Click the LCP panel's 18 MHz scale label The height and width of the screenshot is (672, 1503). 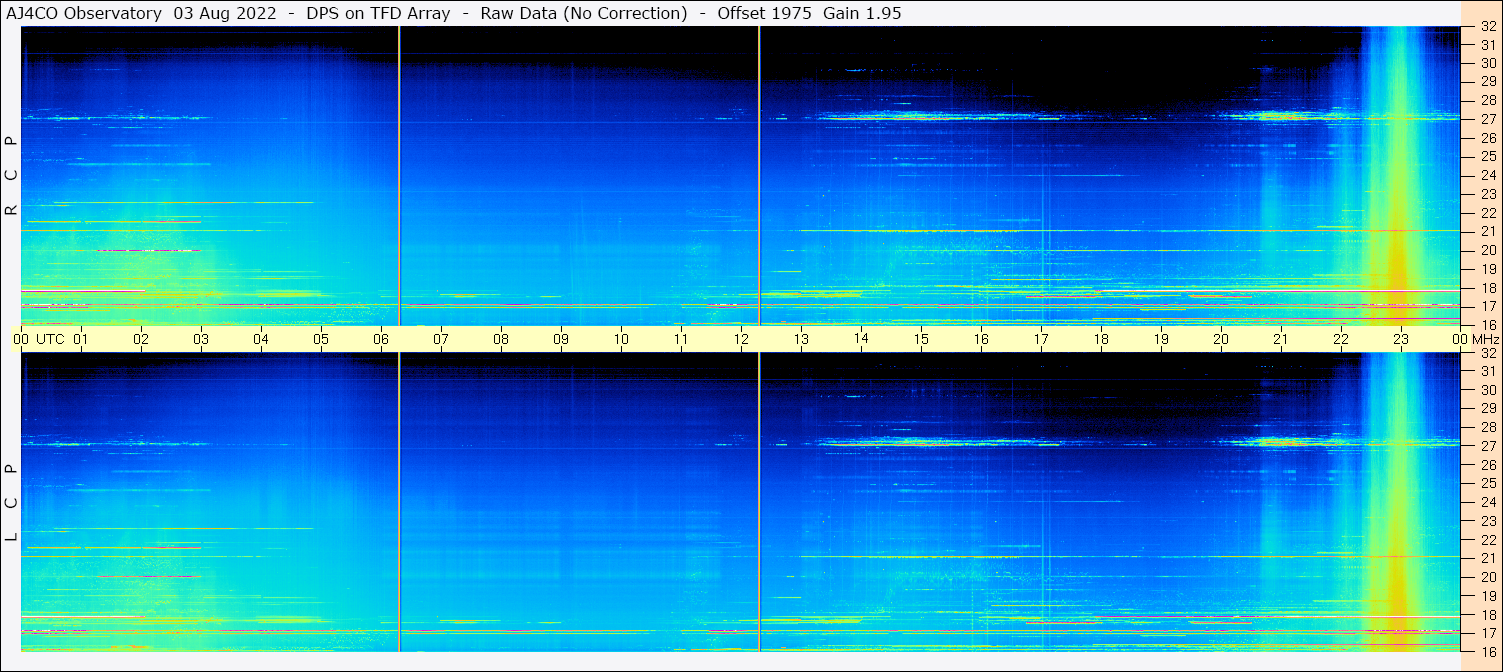click(1487, 615)
